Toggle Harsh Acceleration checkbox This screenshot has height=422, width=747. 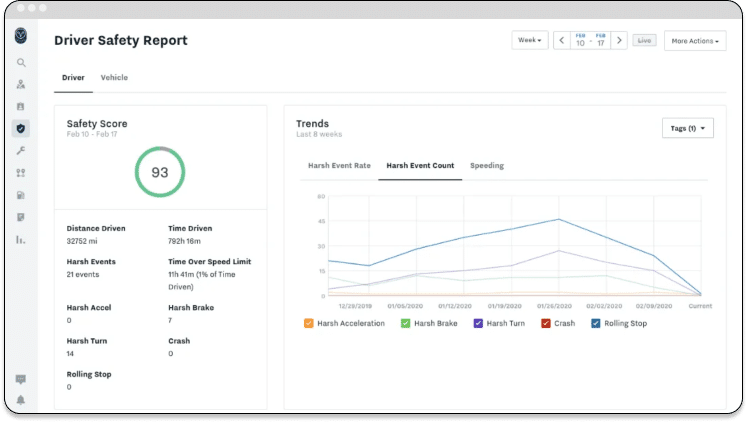tap(309, 323)
